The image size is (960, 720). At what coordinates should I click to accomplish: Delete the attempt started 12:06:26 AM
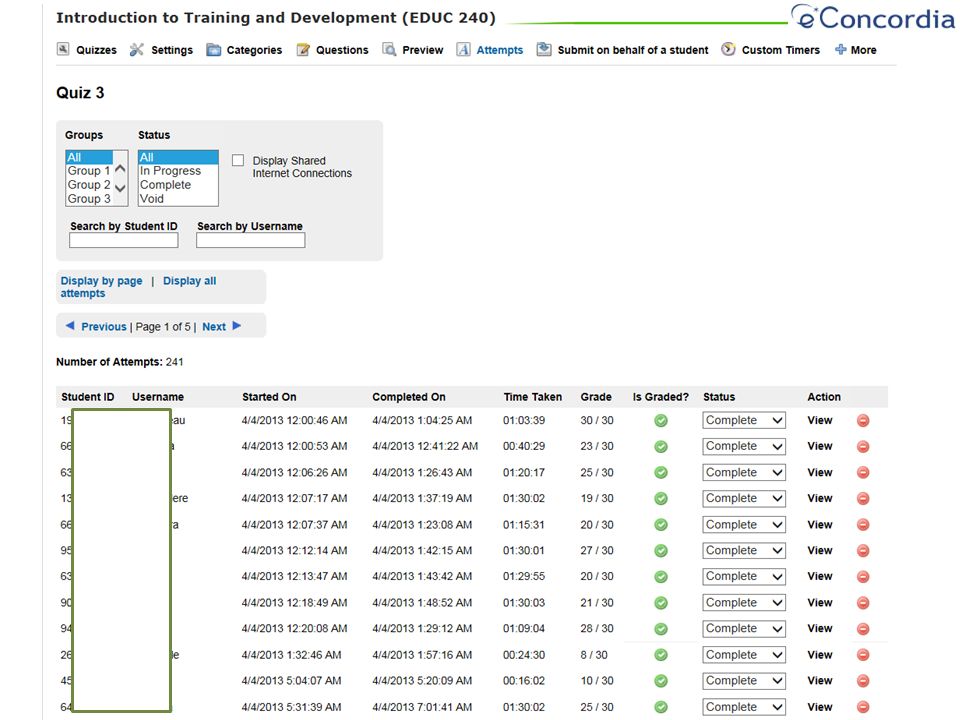click(863, 473)
